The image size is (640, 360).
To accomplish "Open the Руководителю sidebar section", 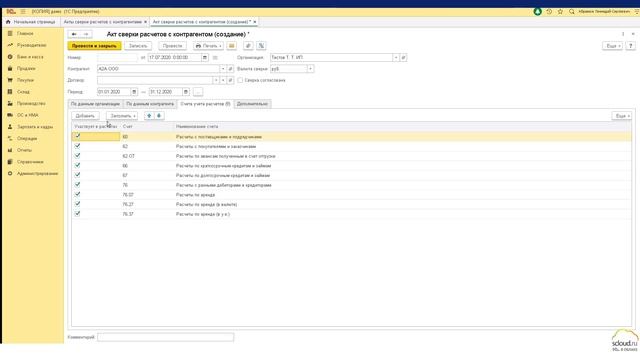I will click(31, 45).
